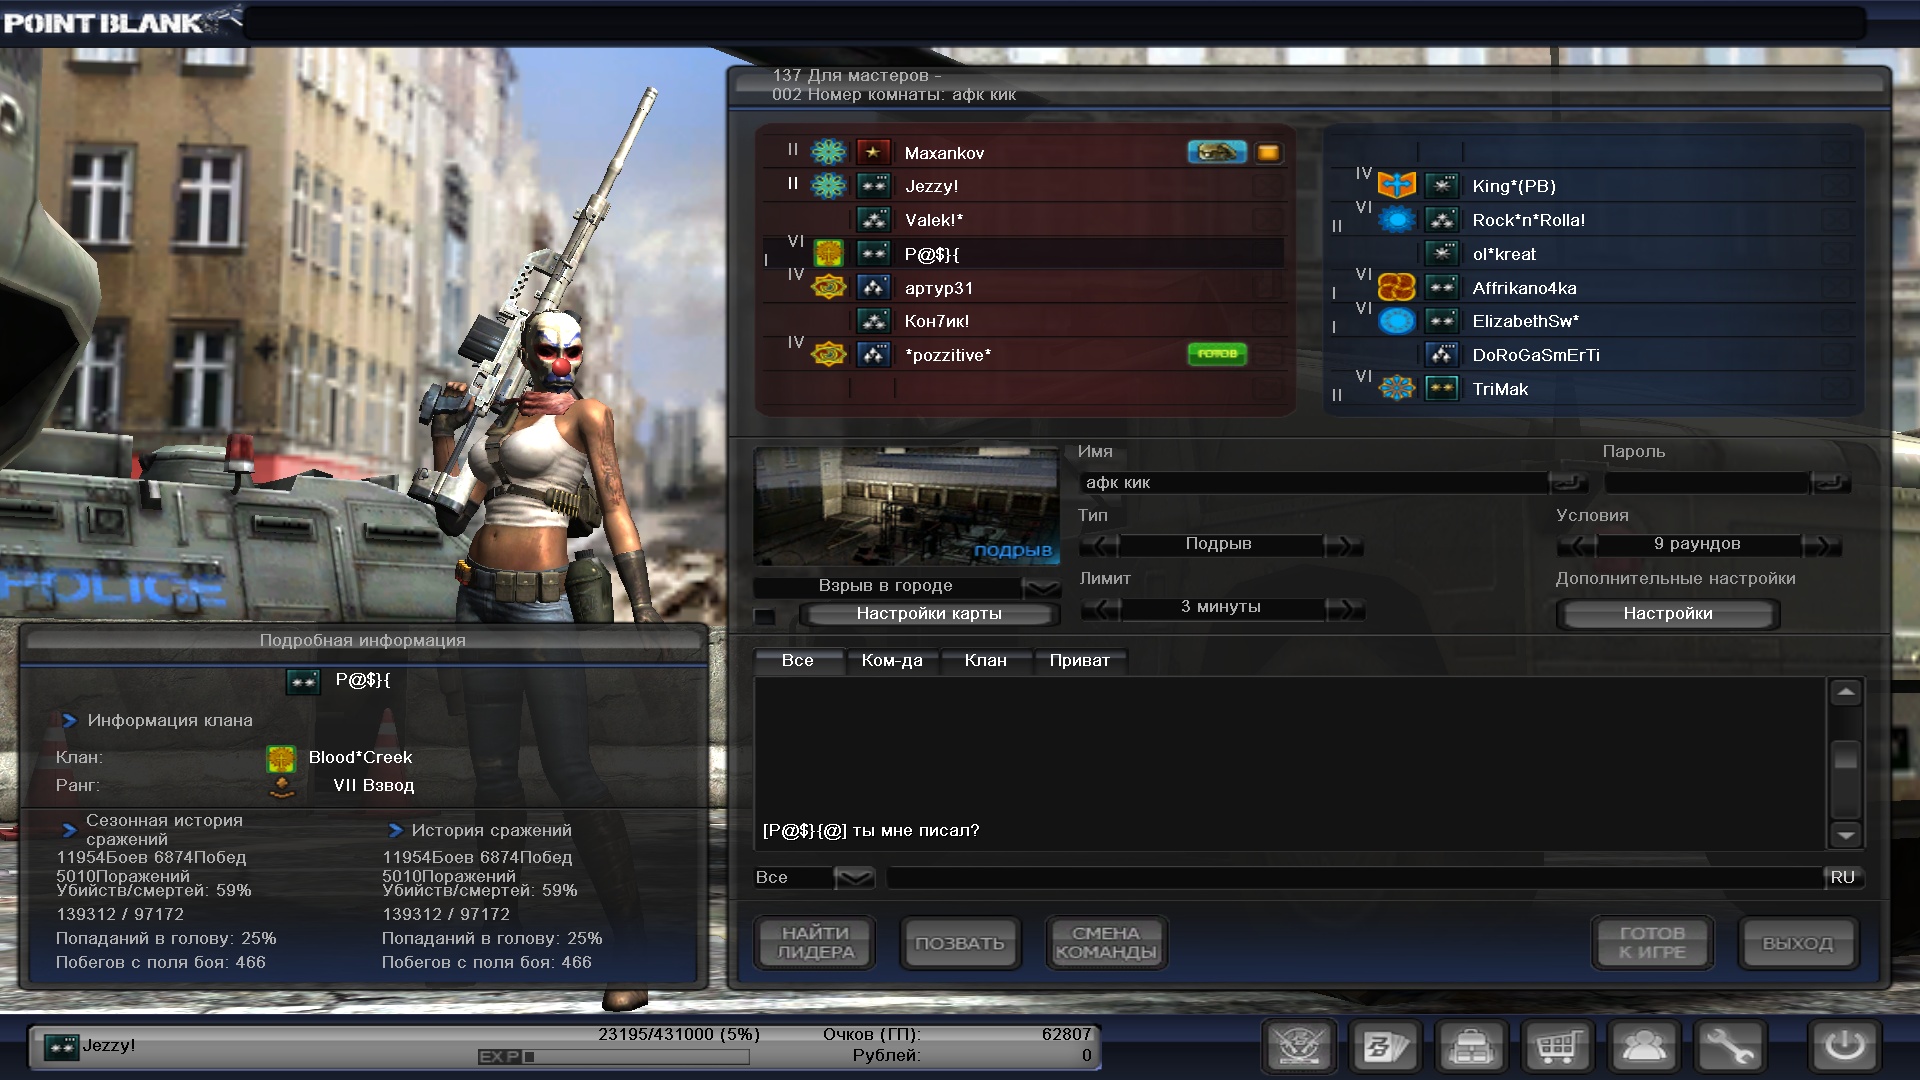Click the power exit icon
This screenshot has height=1080, width=1920.
[1844, 1047]
